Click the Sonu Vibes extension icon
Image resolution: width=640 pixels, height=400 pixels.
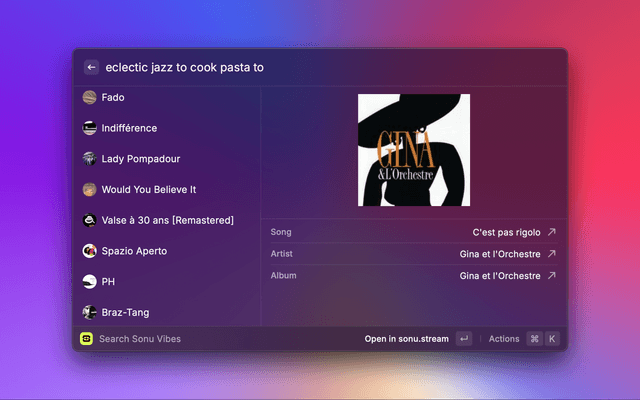tap(86, 339)
